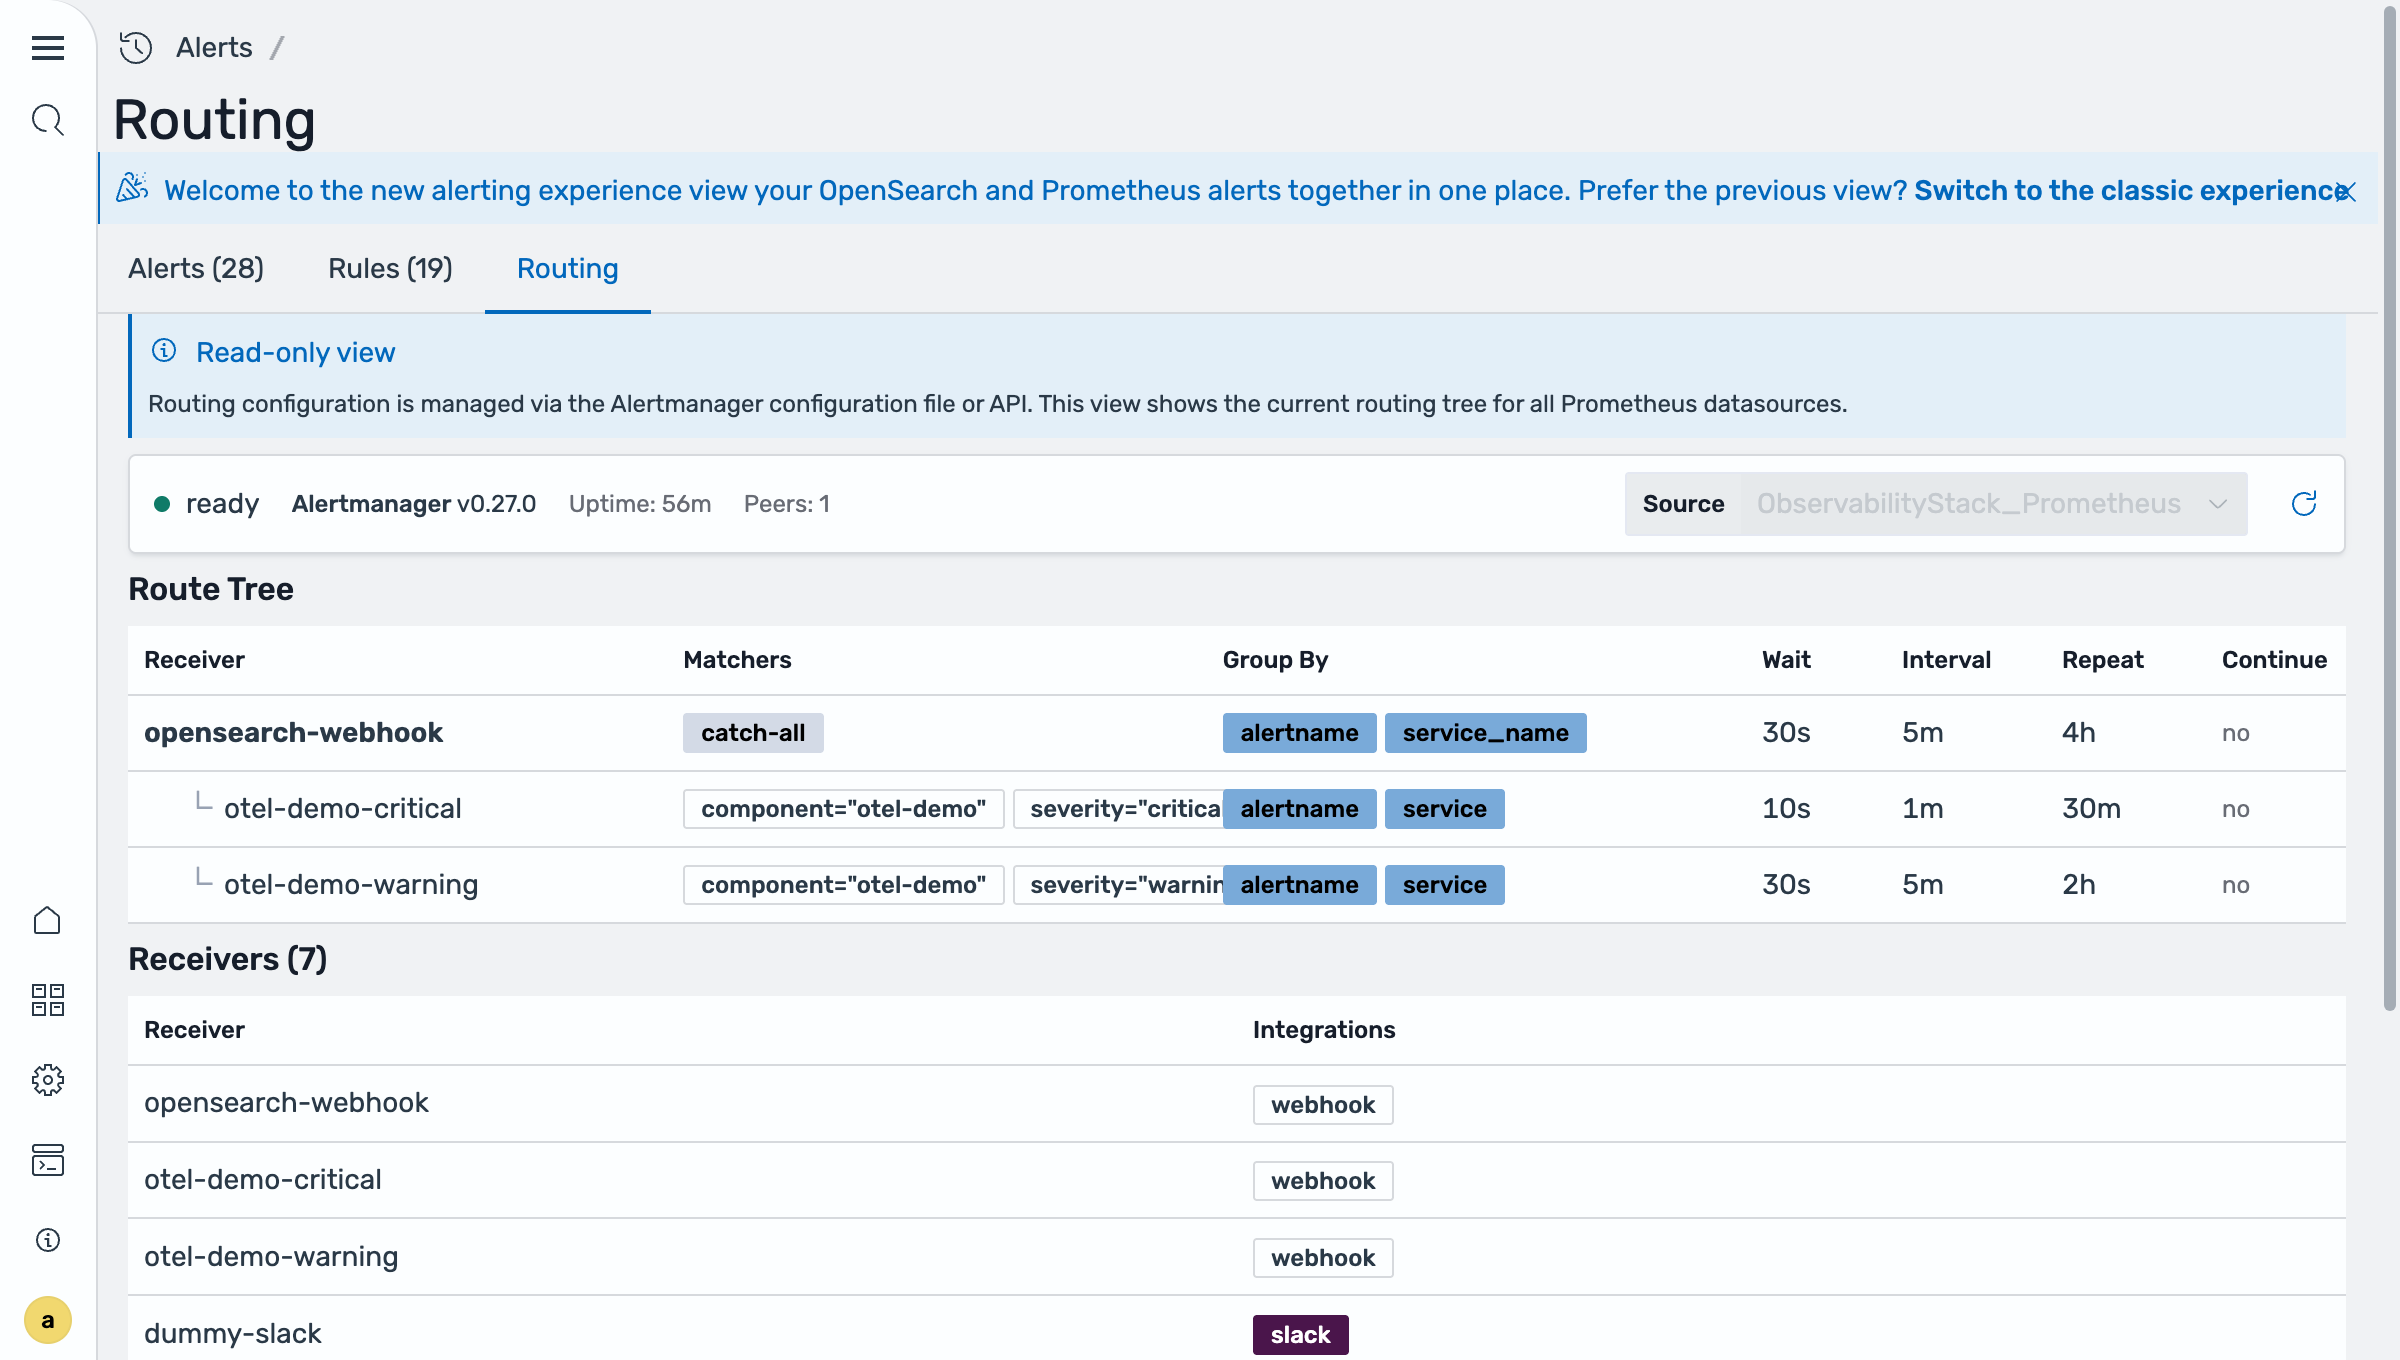
Task: Click otel-demo-critical in Receivers table
Action: coord(263,1179)
